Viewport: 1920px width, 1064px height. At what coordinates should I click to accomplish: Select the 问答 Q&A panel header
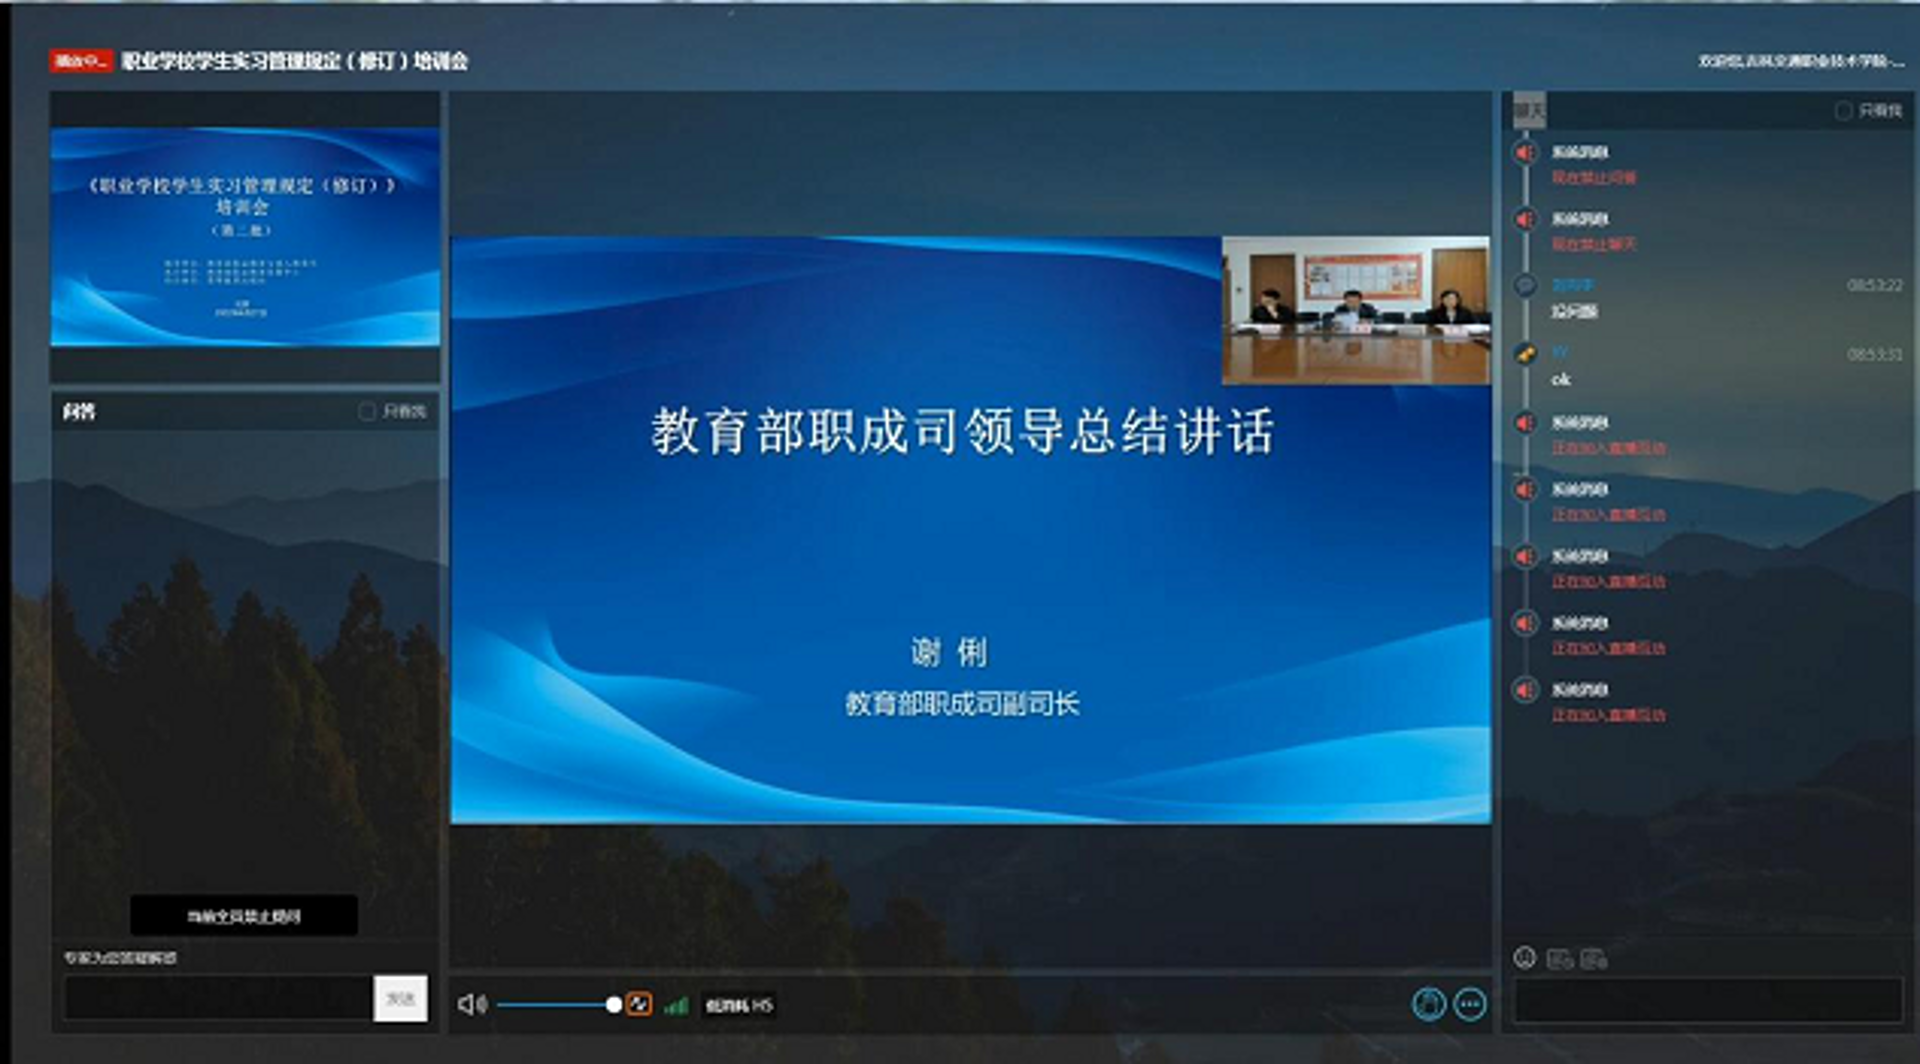[x=79, y=411]
